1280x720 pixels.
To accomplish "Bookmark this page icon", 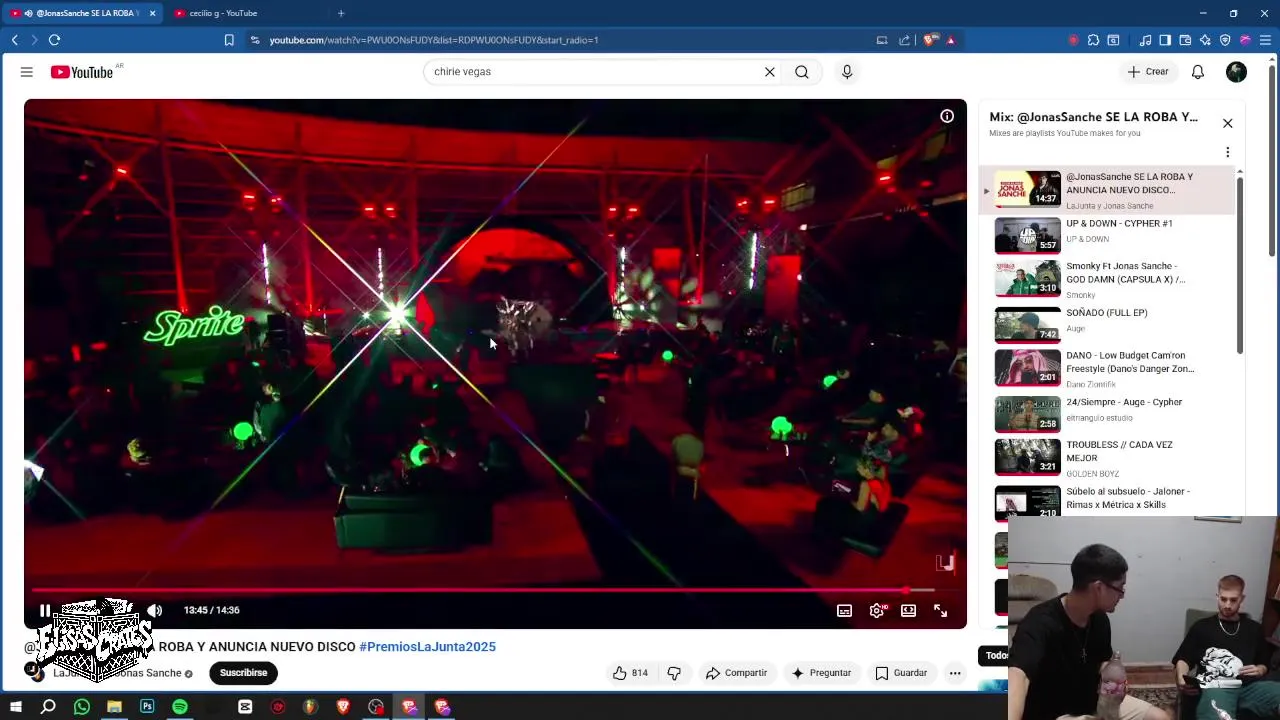I will pos(229,40).
